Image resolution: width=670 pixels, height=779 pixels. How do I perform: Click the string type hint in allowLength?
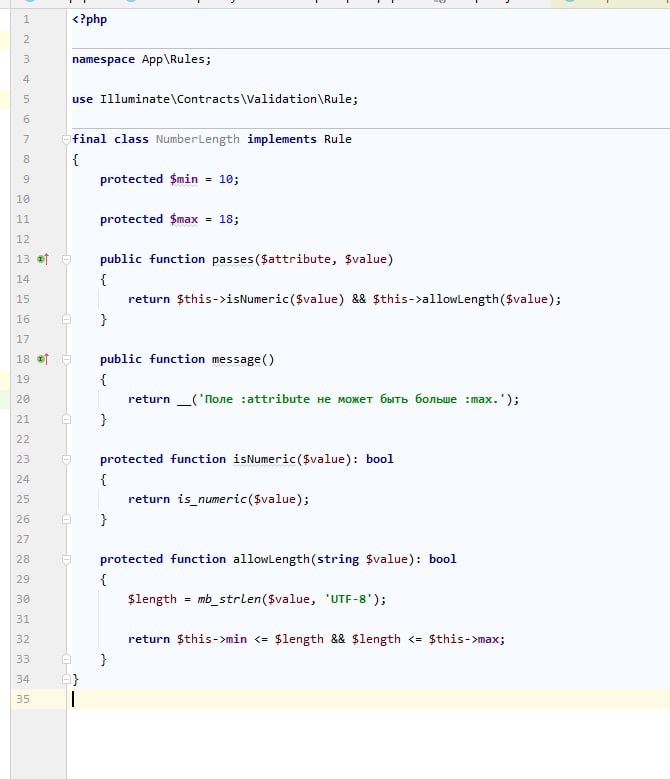[x=338, y=559]
